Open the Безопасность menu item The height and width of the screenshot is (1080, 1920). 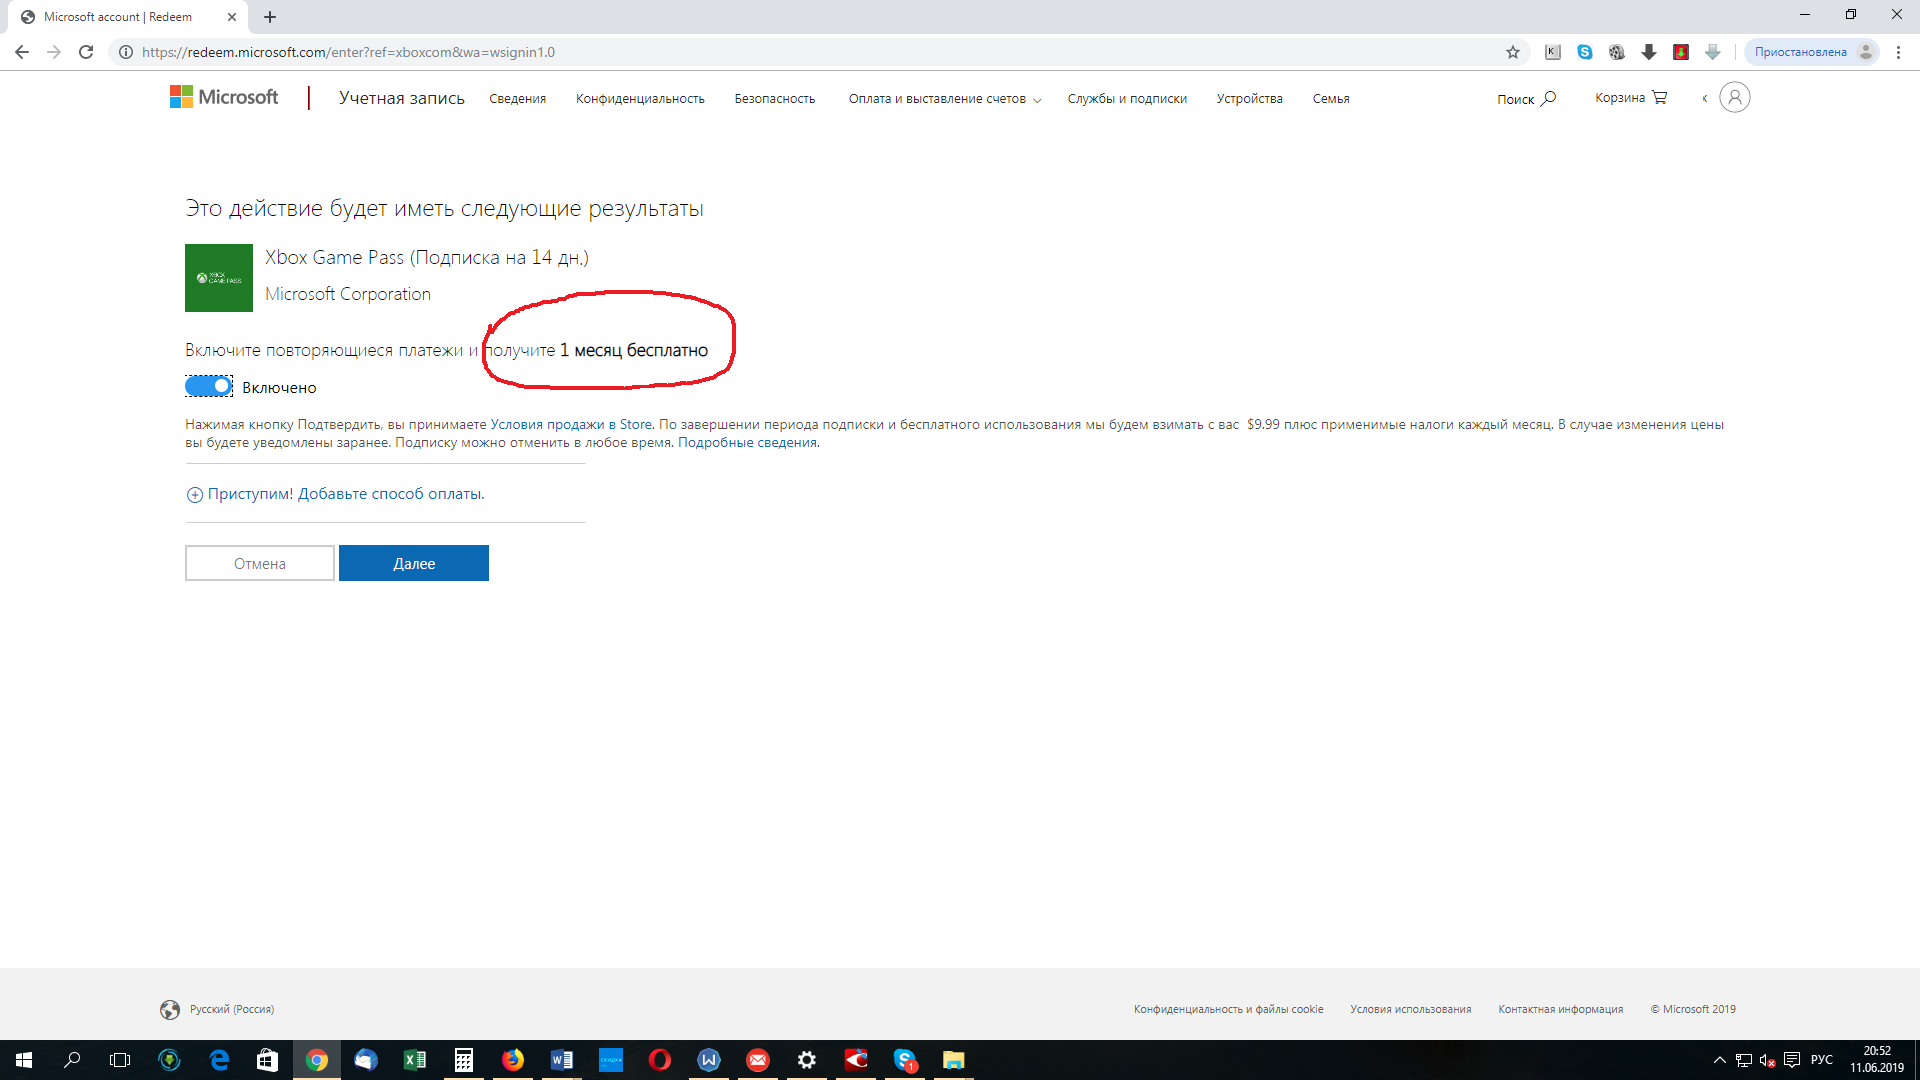point(775,99)
